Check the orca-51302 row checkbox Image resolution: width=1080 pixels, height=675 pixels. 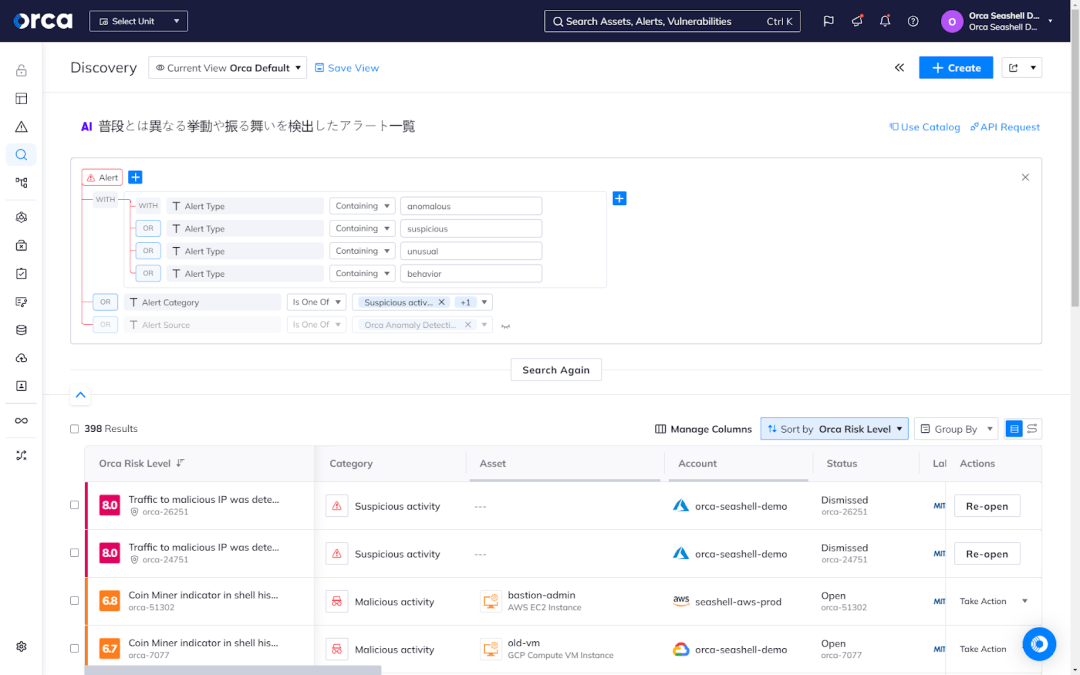click(x=74, y=601)
